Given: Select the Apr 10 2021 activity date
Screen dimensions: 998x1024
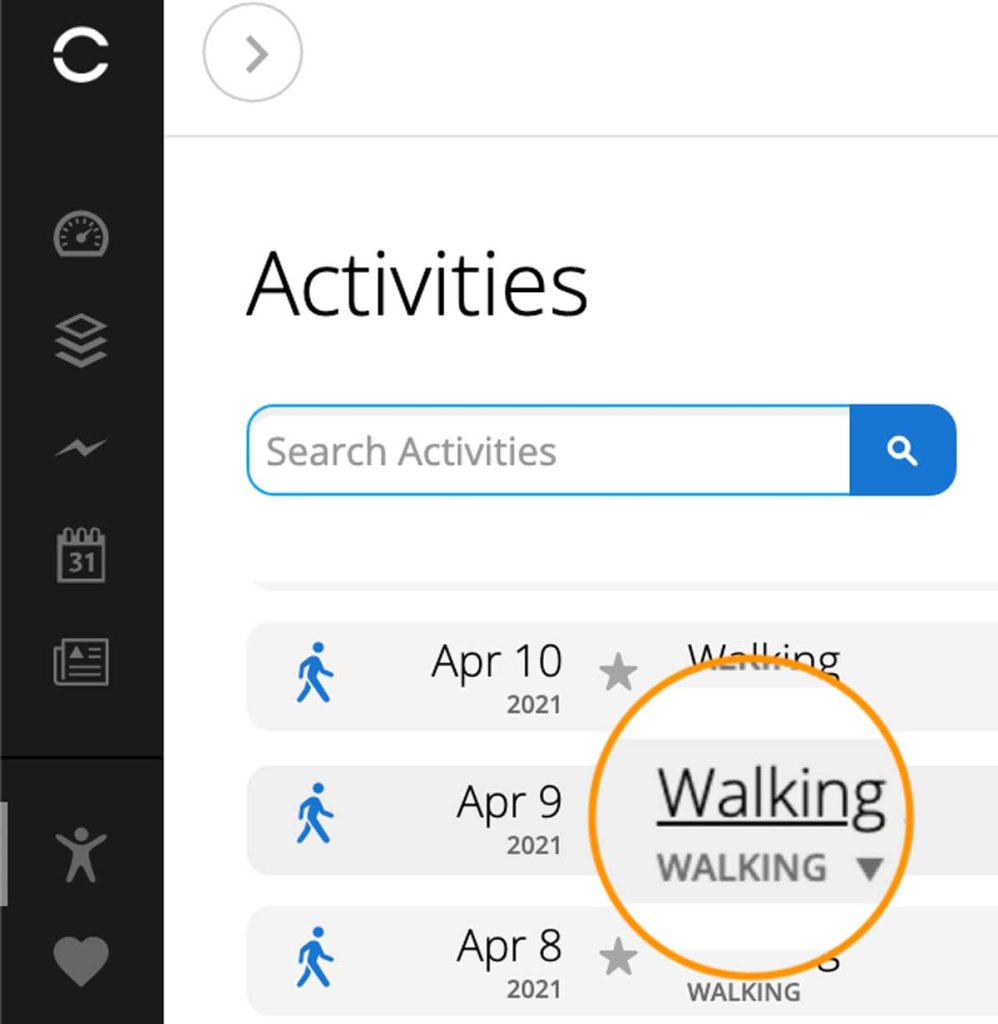Looking at the screenshot, I should [497, 676].
